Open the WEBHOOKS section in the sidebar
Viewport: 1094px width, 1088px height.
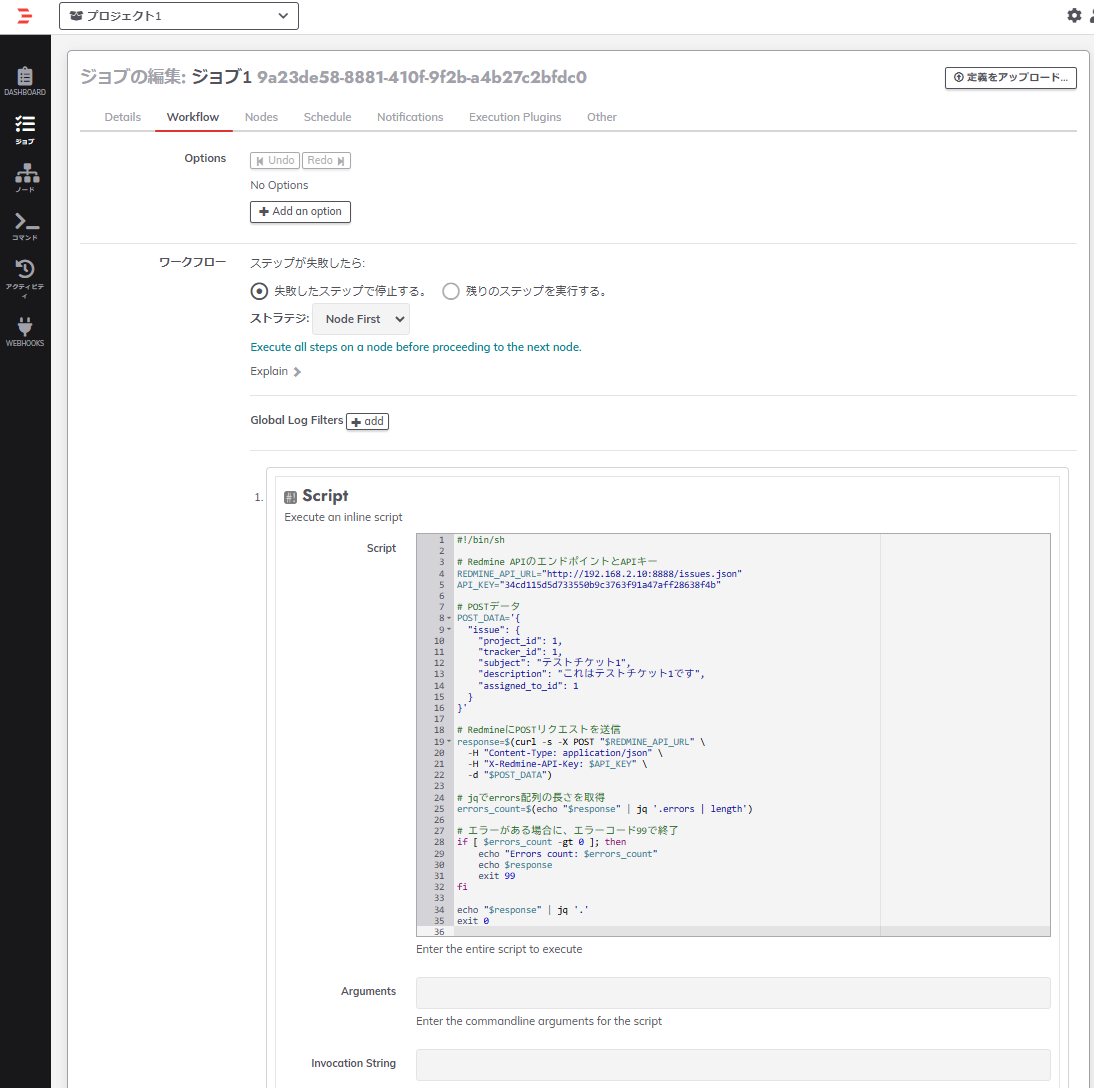coord(24,330)
